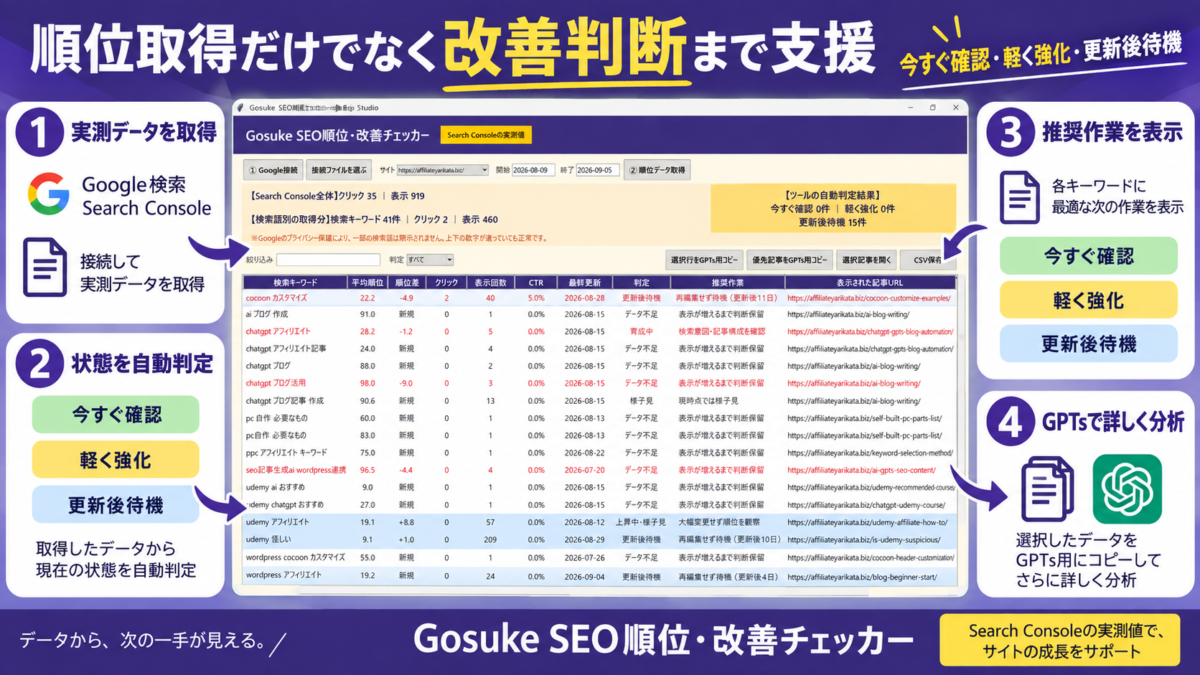1200x675 pixels.
Task: Select the chatgpt アフィリエイト記事 keyword row
Action: coord(599,348)
